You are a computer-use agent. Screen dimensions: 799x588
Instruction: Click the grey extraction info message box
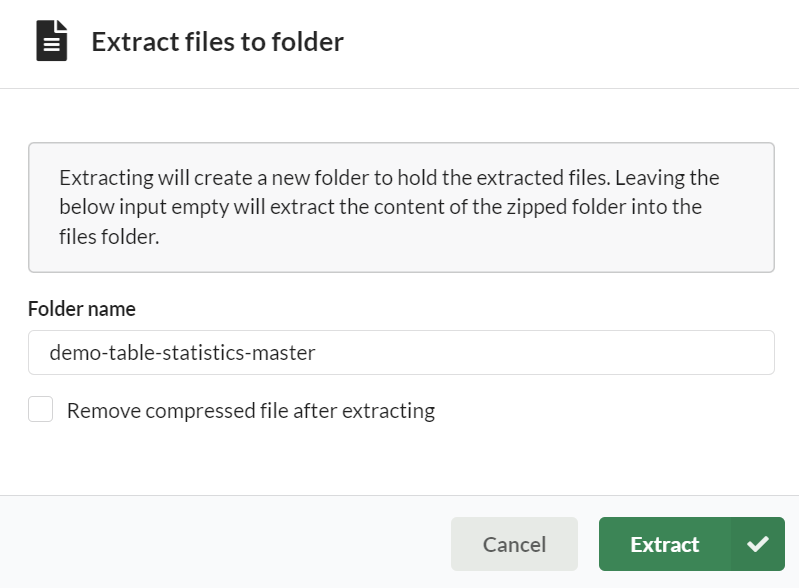(x=401, y=207)
